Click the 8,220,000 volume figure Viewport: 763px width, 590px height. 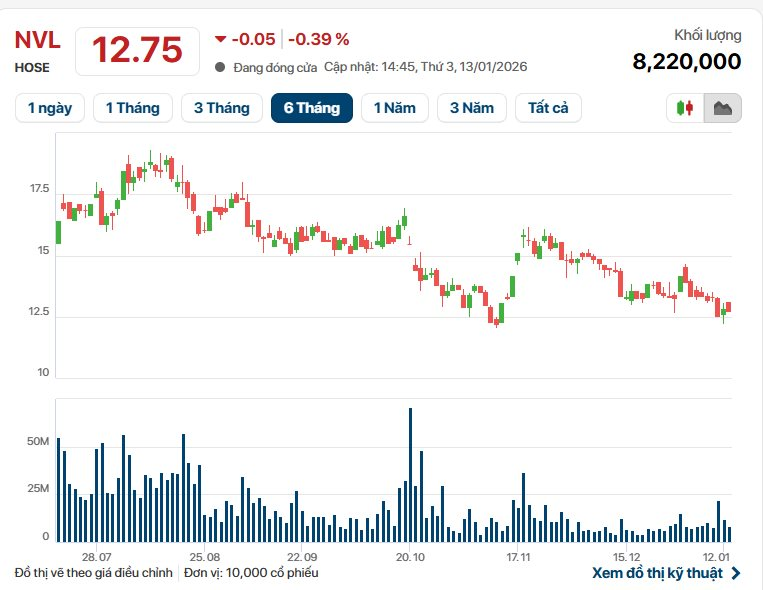click(x=687, y=62)
